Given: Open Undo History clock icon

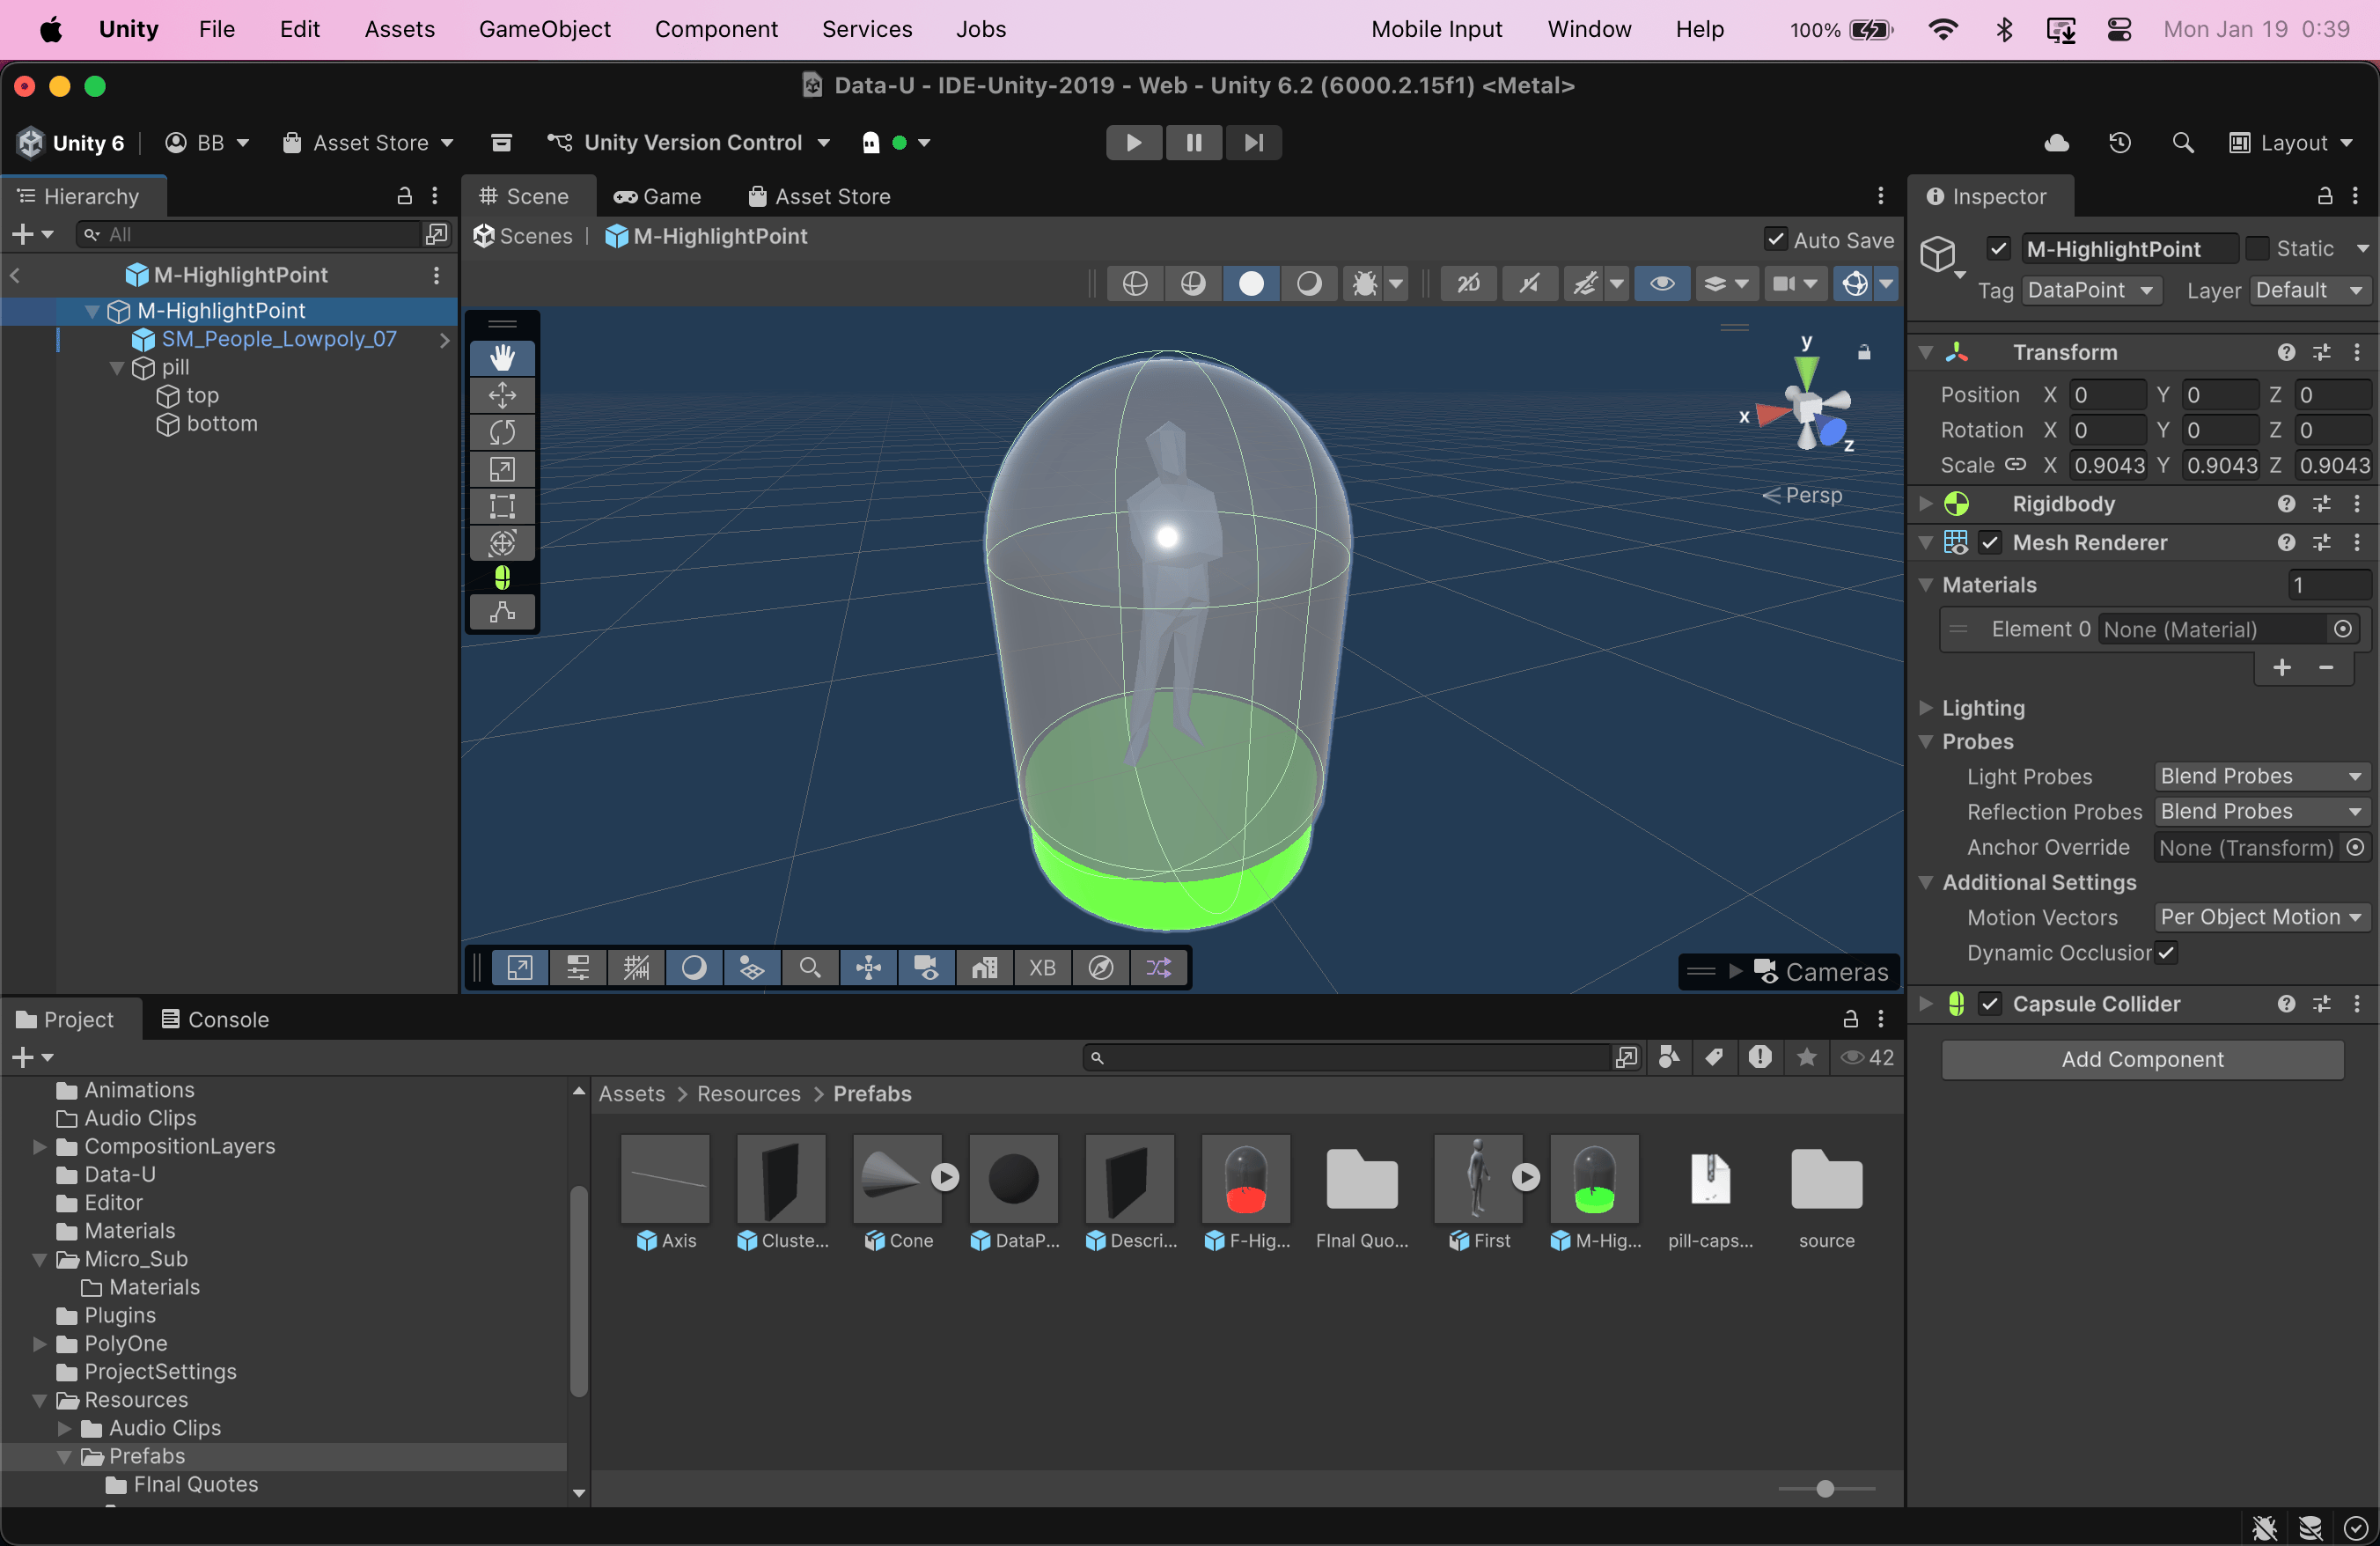Looking at the screenshot, I should [2119, 143].
